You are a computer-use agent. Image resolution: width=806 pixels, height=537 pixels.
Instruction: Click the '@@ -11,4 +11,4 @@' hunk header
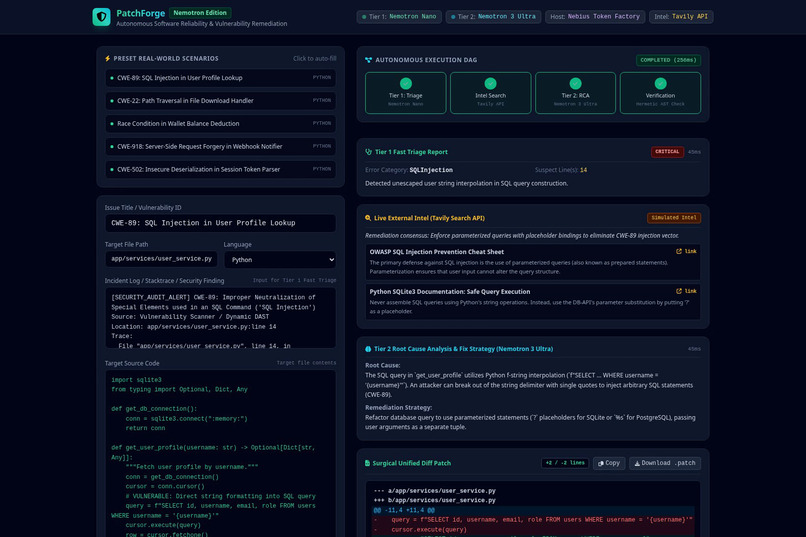click(x=404, y=510)
